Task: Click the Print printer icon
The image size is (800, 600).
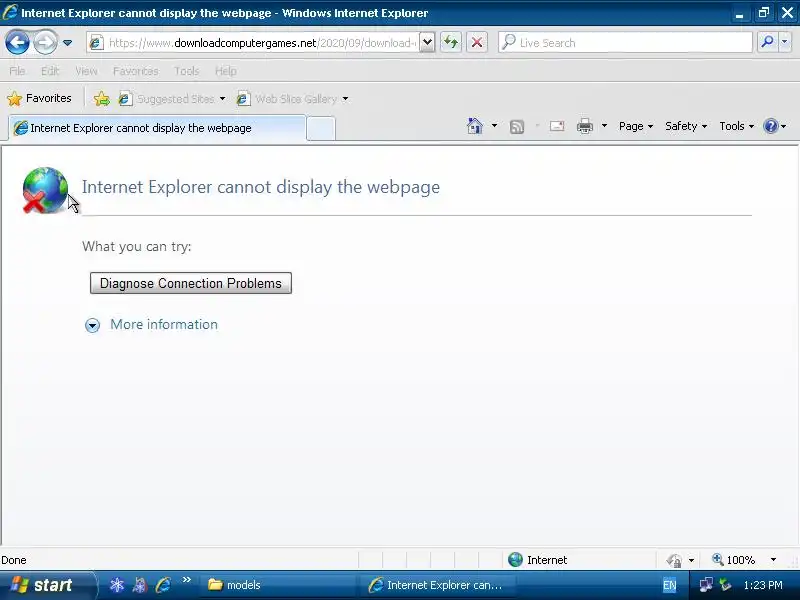Action: click(x=585, y=126)
